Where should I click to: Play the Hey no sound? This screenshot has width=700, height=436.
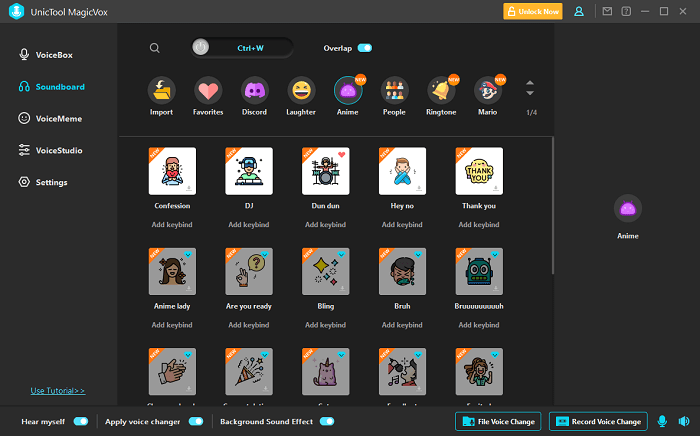[402, 171]
